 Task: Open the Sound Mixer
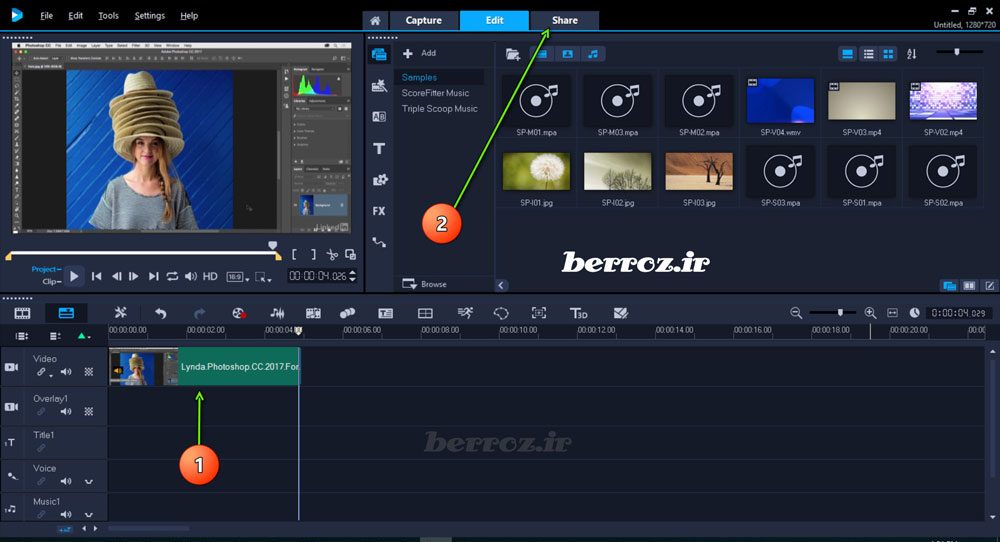(x=277, y=313)
